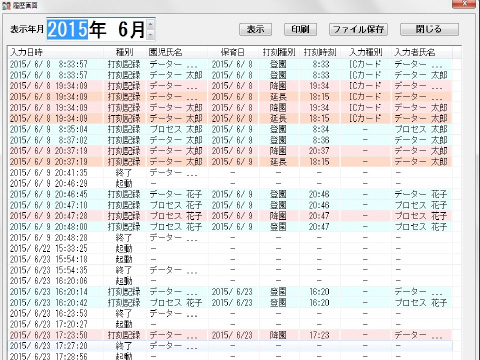Image resolution: width=480 pixels, height=360 pixels.
Task: Click the 閉じる button
Action: [x=429, y=29]
